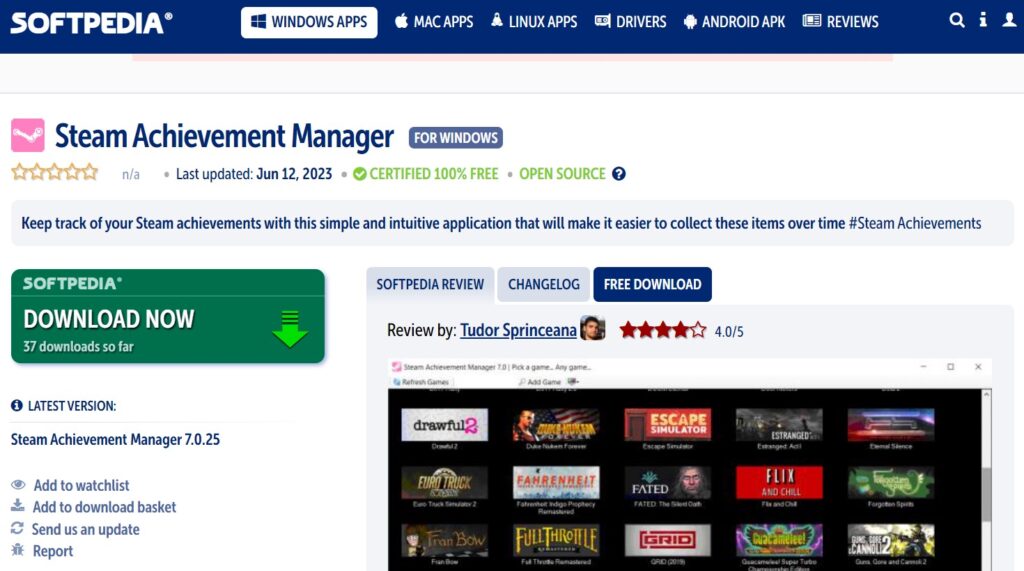Click Add to download basket link
The width and height of the screenshot is (1024, 571).
point(104,507)
